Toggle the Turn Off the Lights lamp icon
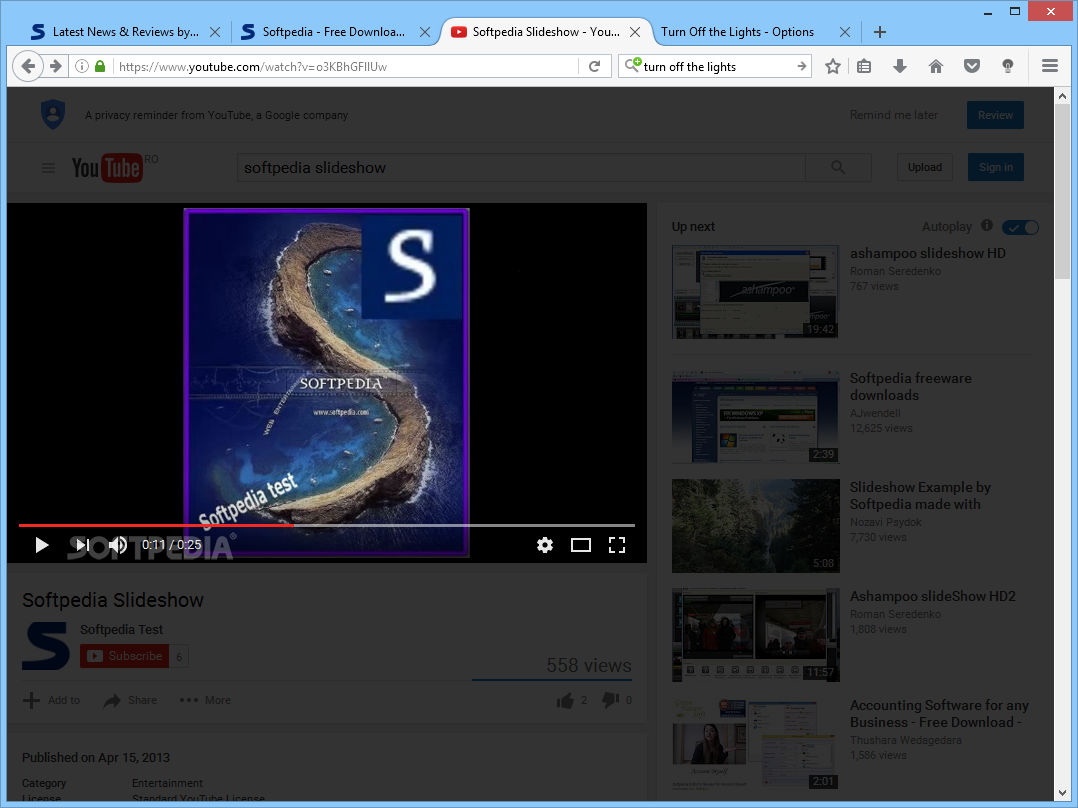This screenshot has width=1078, height=808. point(1007,66)
